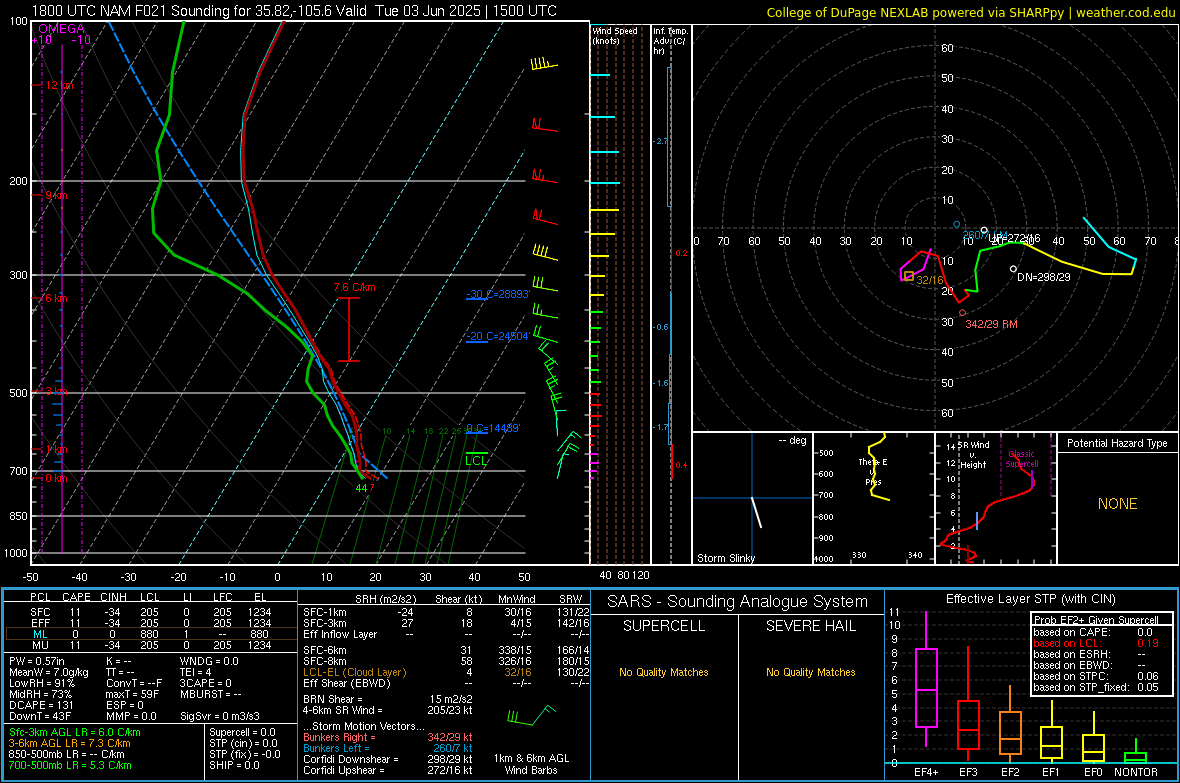The image size is (1180, 783).
Task: Click No Quality Matches under SUPERCELL
Action: coord(664,672)
